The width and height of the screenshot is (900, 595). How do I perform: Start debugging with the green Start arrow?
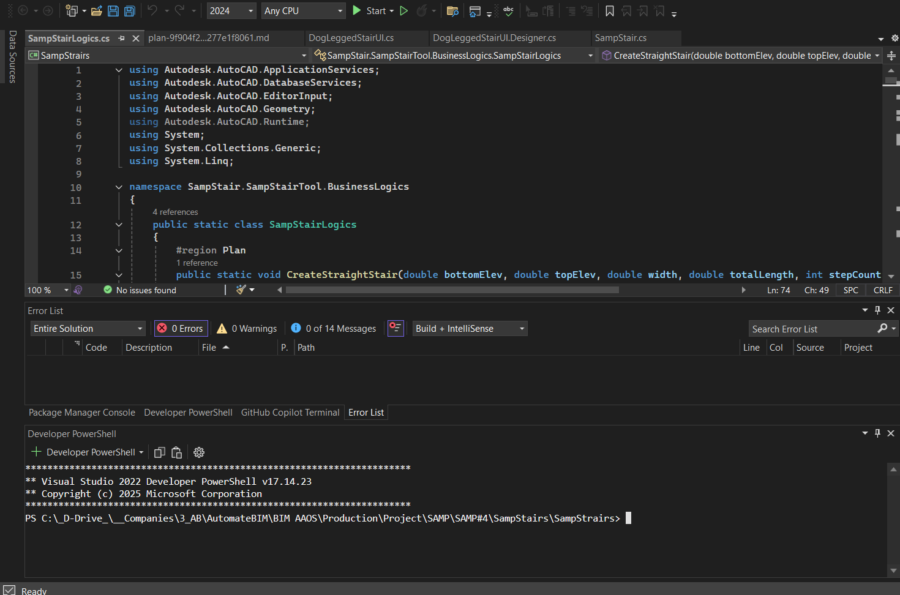pos(358,10)
